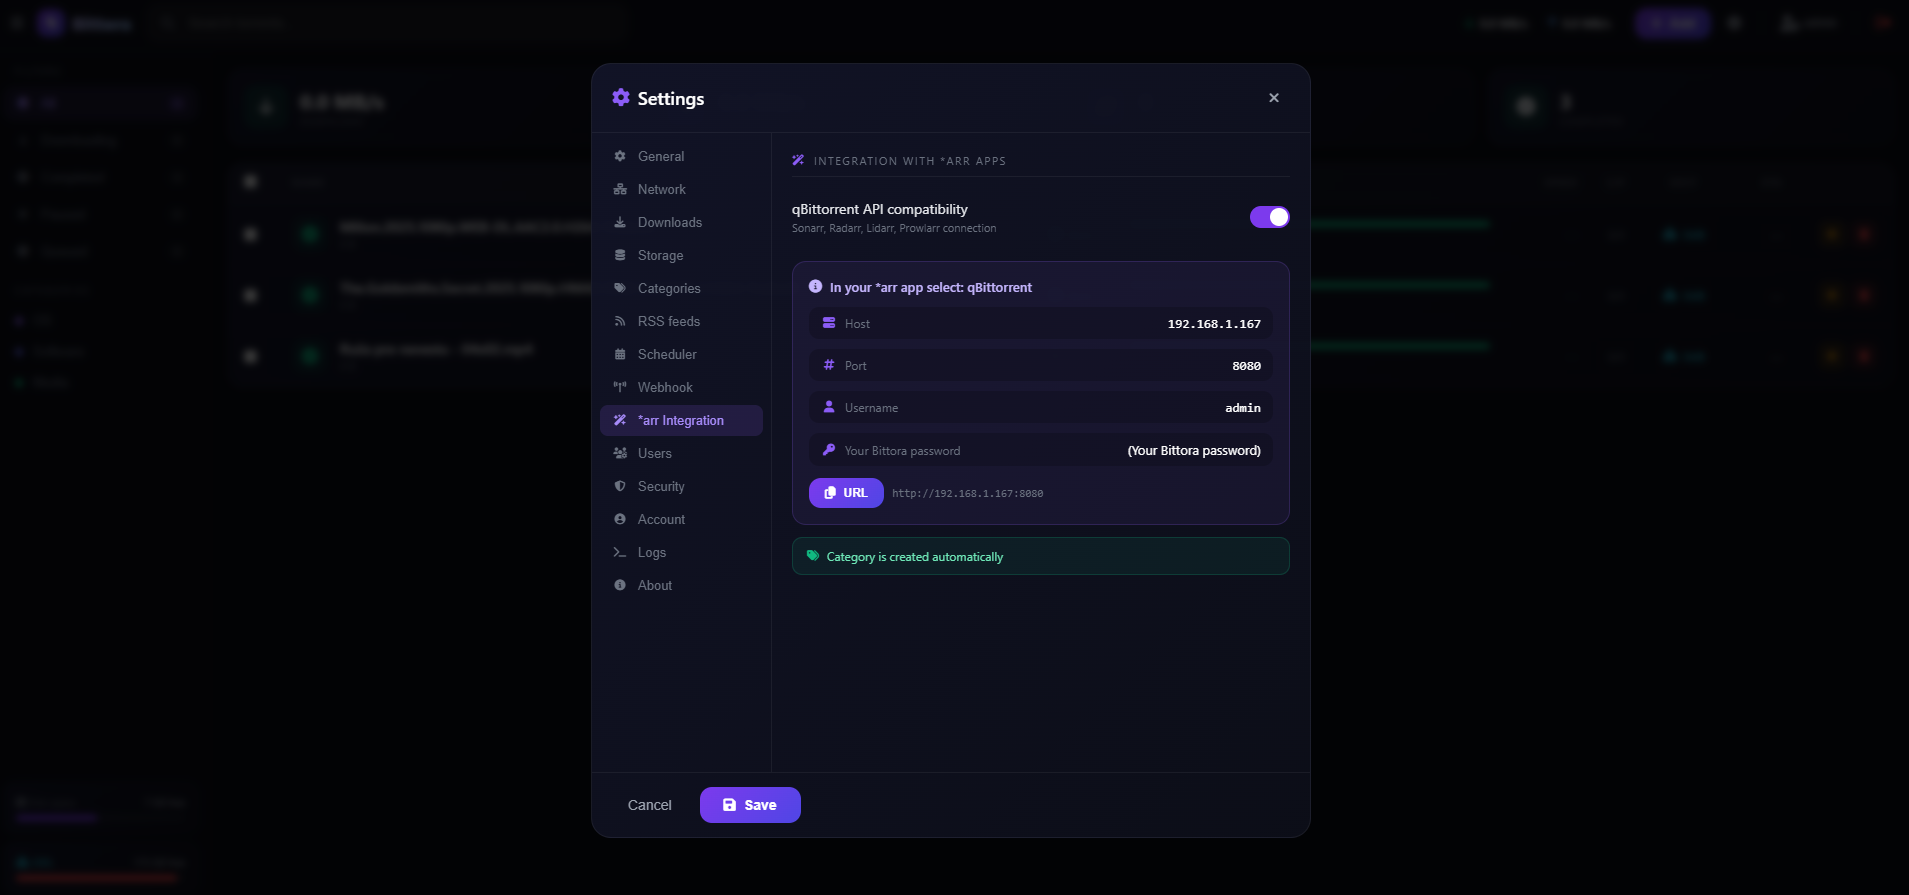Click Cancel to dismiss the settings dialog

tap(649, 804)
